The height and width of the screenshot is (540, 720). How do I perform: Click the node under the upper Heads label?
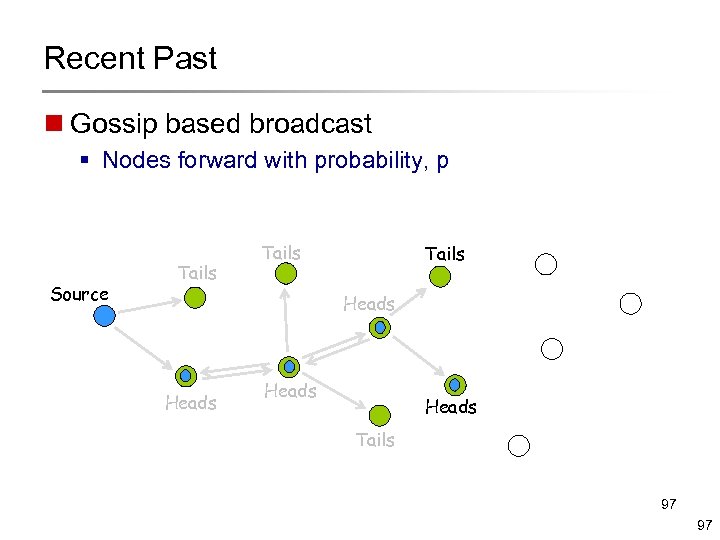[380, 327]
